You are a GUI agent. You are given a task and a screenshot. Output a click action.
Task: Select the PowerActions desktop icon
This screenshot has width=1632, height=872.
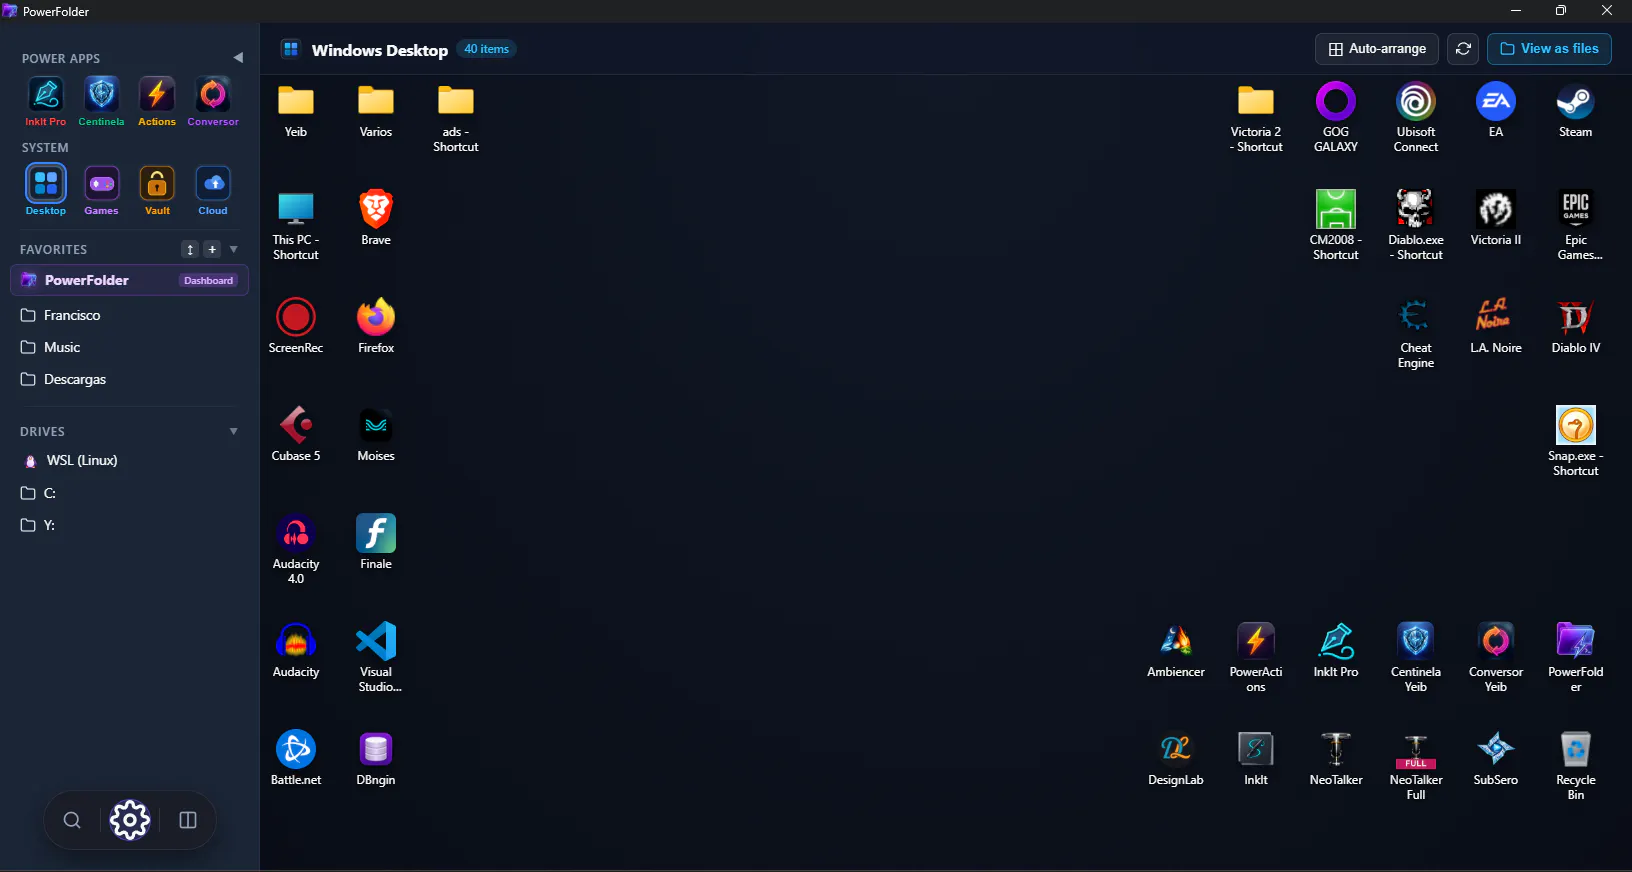tap(1256, 657)
